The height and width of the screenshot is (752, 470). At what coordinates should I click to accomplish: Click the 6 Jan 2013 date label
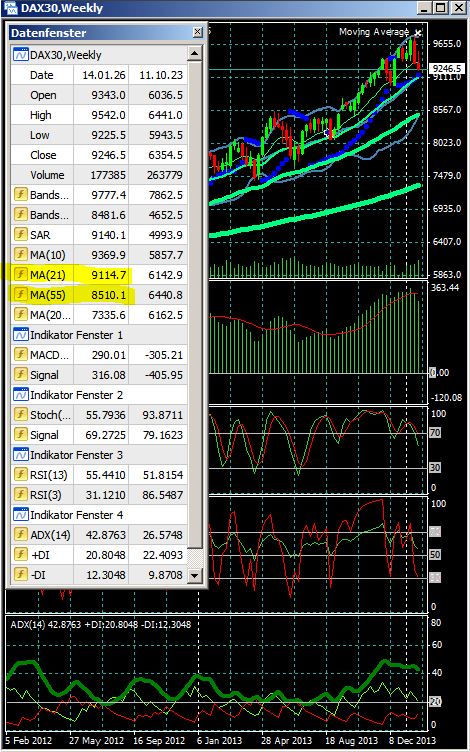pos(220,740)
